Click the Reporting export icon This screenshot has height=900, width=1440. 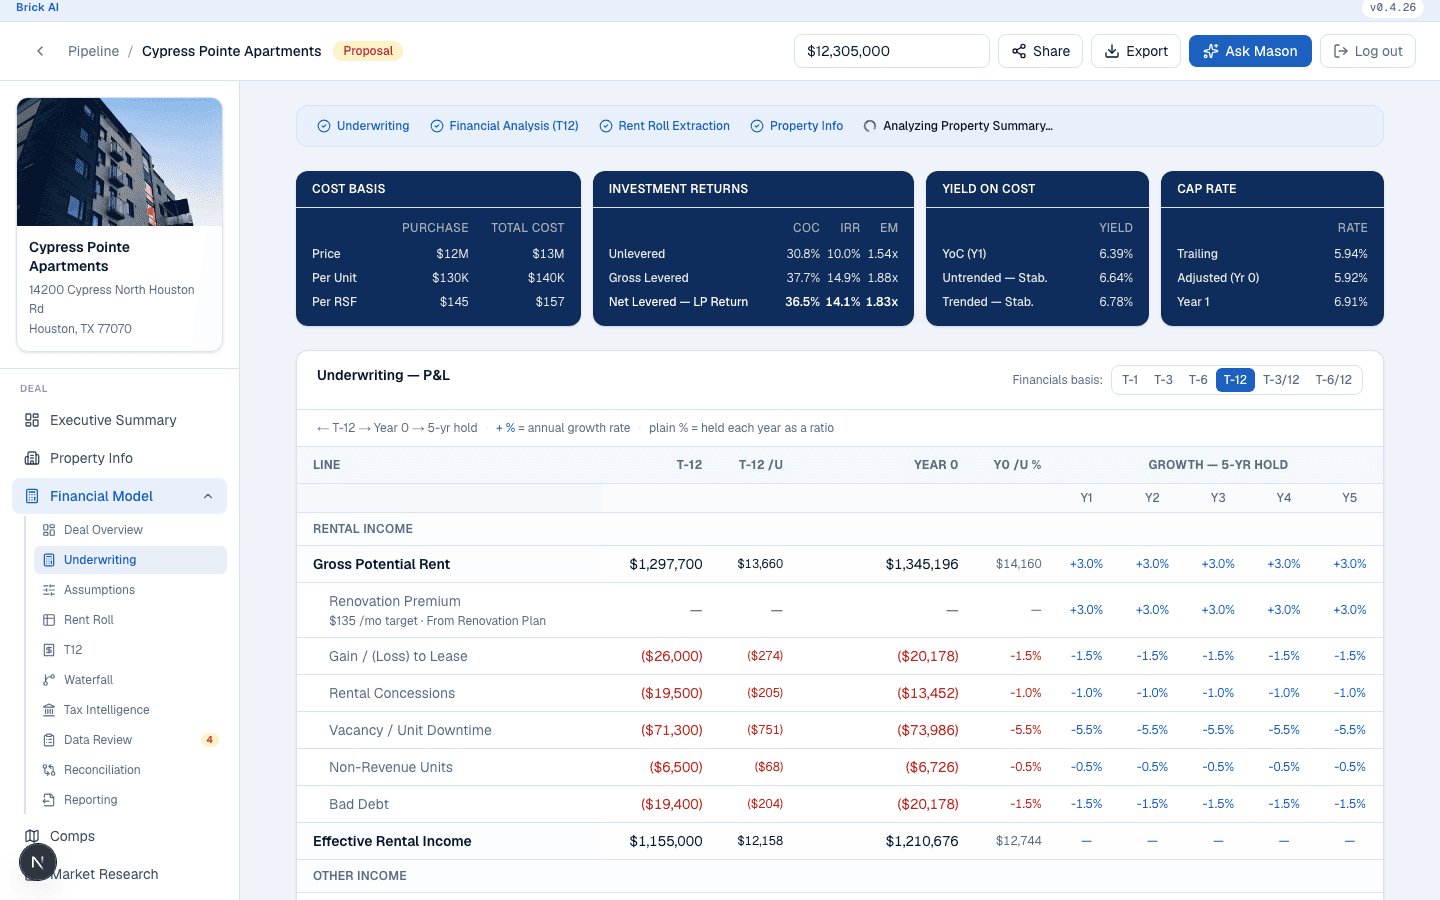pyautogui.click(x=49, y=800)
